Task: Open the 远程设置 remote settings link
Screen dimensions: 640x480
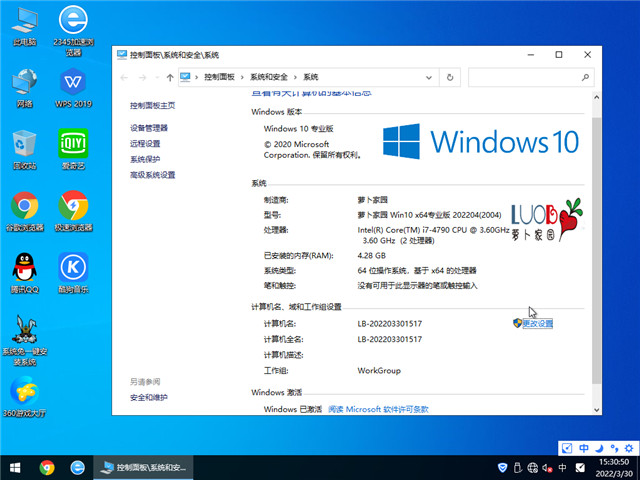Action: click(x=145, y=143)
